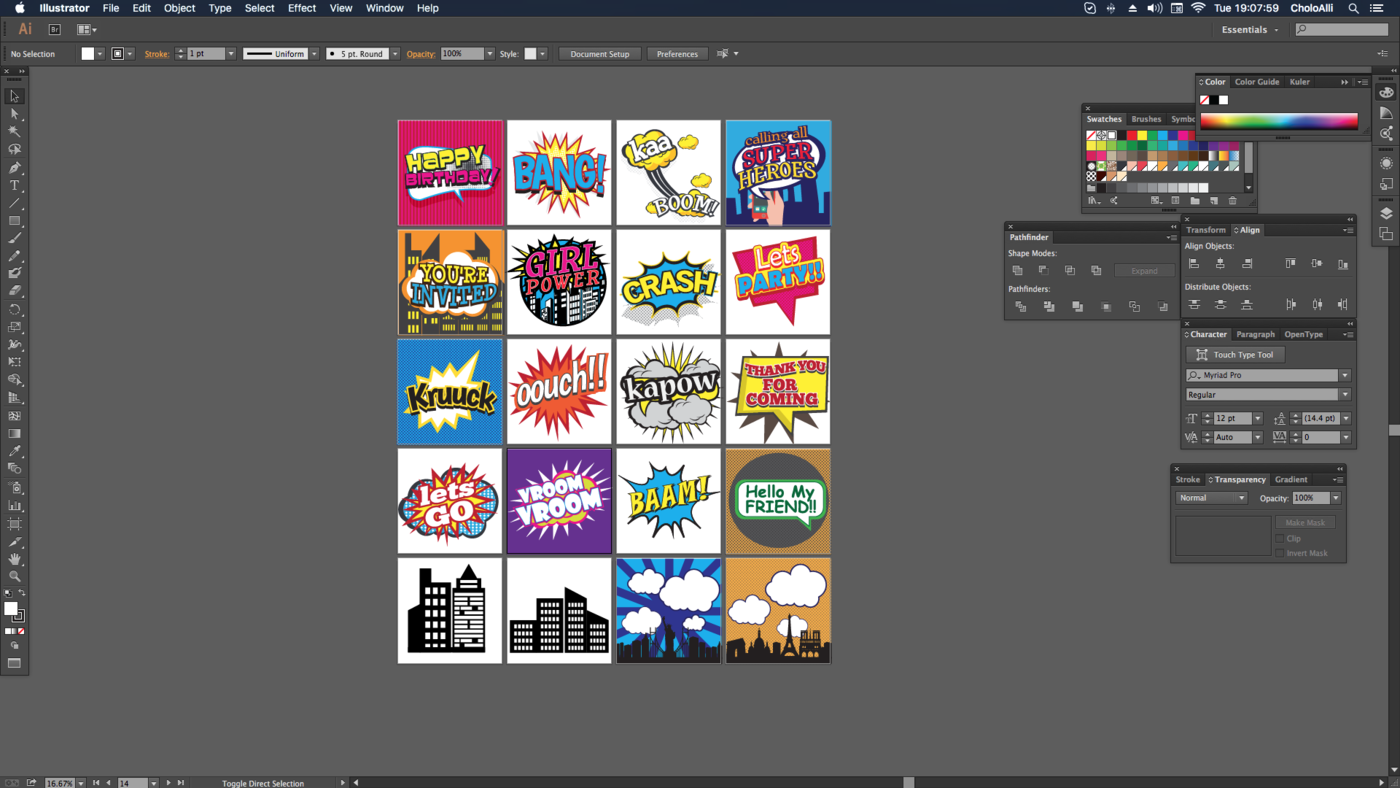This screenshot has width=1400, height=788.
Task: Click the Unite shape mode in Pathfinder
Action: [x=1018, y=270]
